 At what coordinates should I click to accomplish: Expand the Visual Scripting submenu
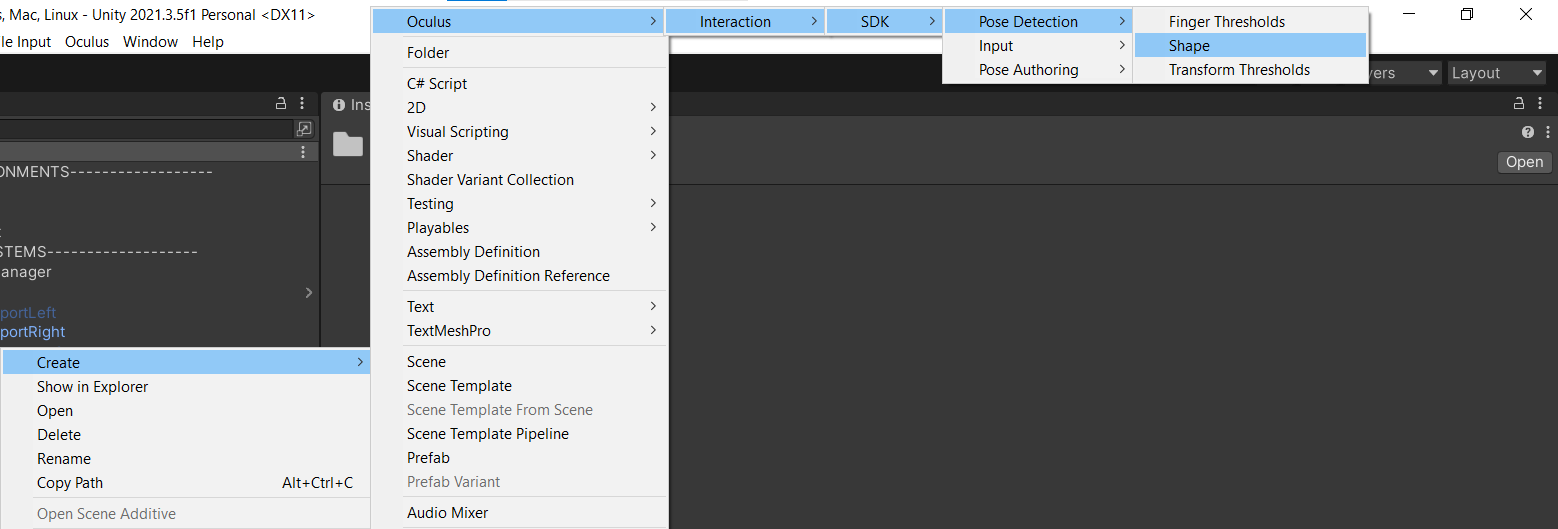518,132
